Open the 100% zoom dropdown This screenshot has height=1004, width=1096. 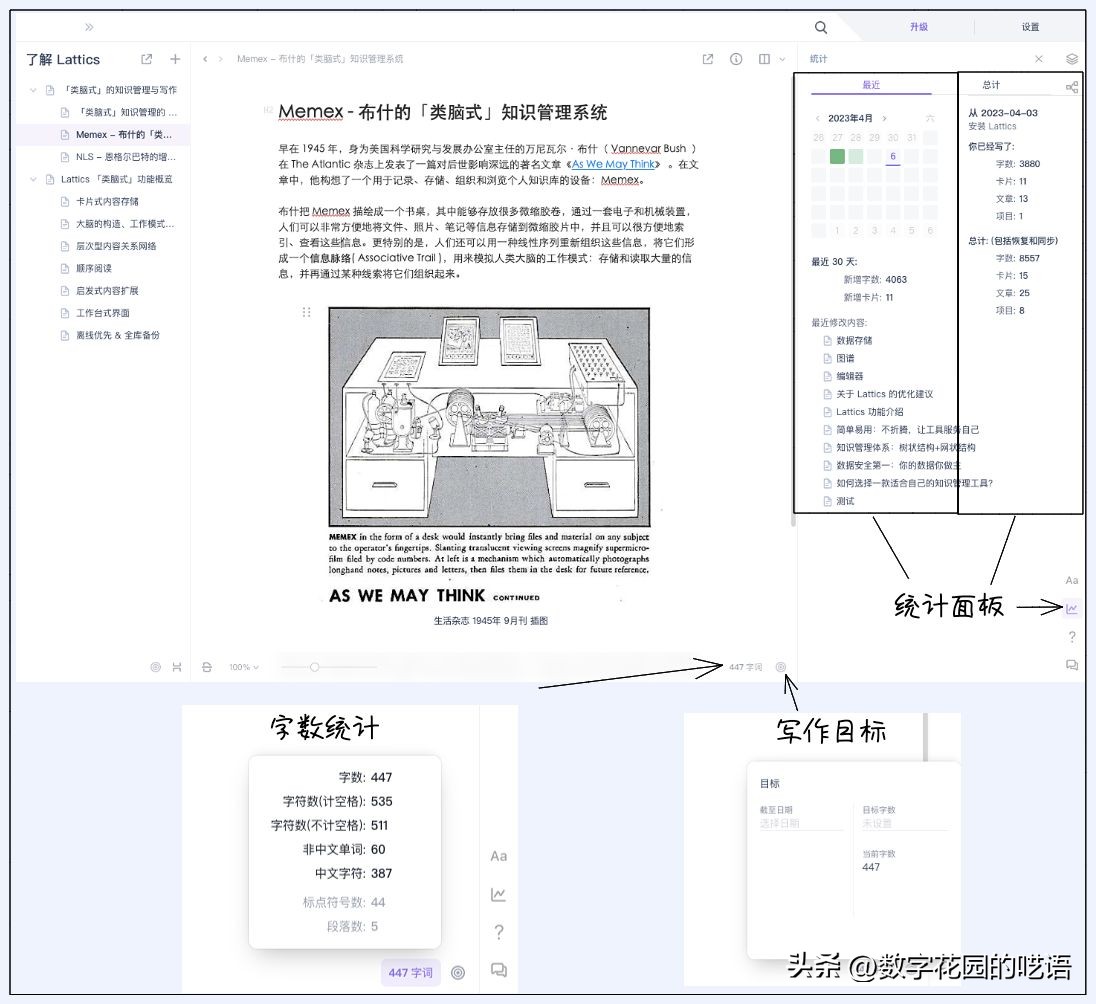click(244, 668)
